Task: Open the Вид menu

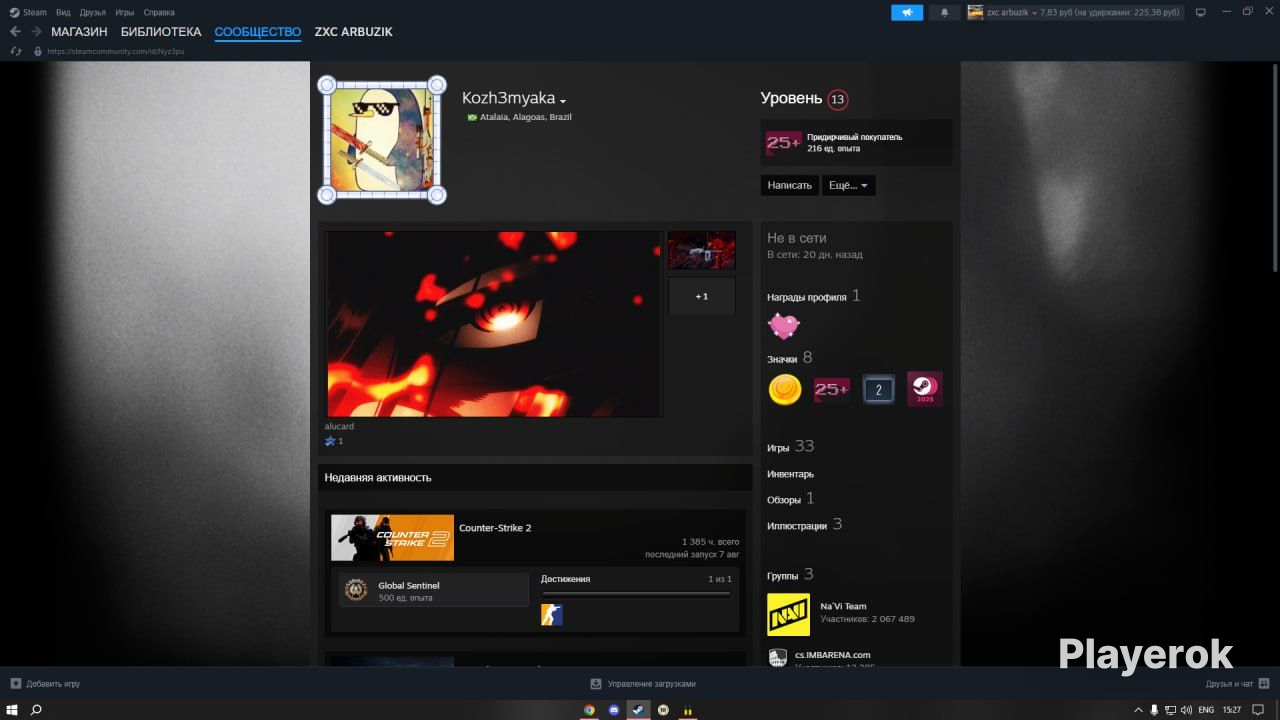Action: (63, 12)
